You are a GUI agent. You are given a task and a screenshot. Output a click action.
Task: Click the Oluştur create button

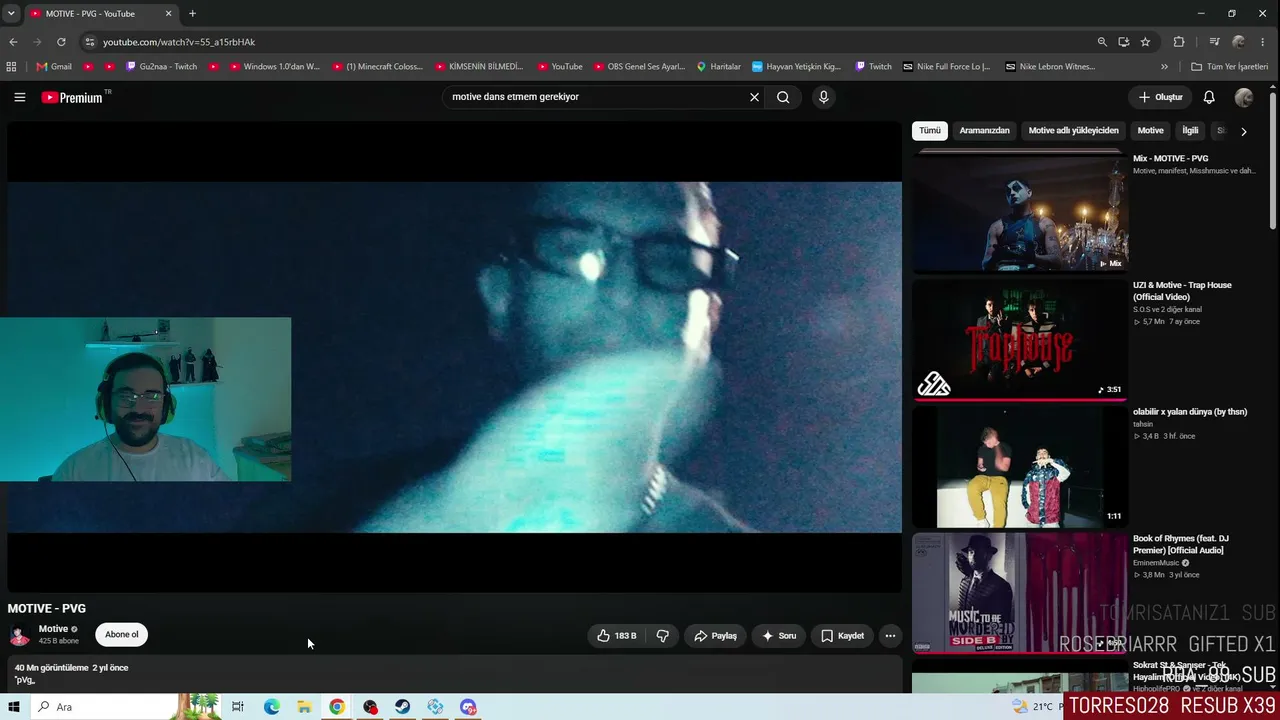pos(1160,97)
